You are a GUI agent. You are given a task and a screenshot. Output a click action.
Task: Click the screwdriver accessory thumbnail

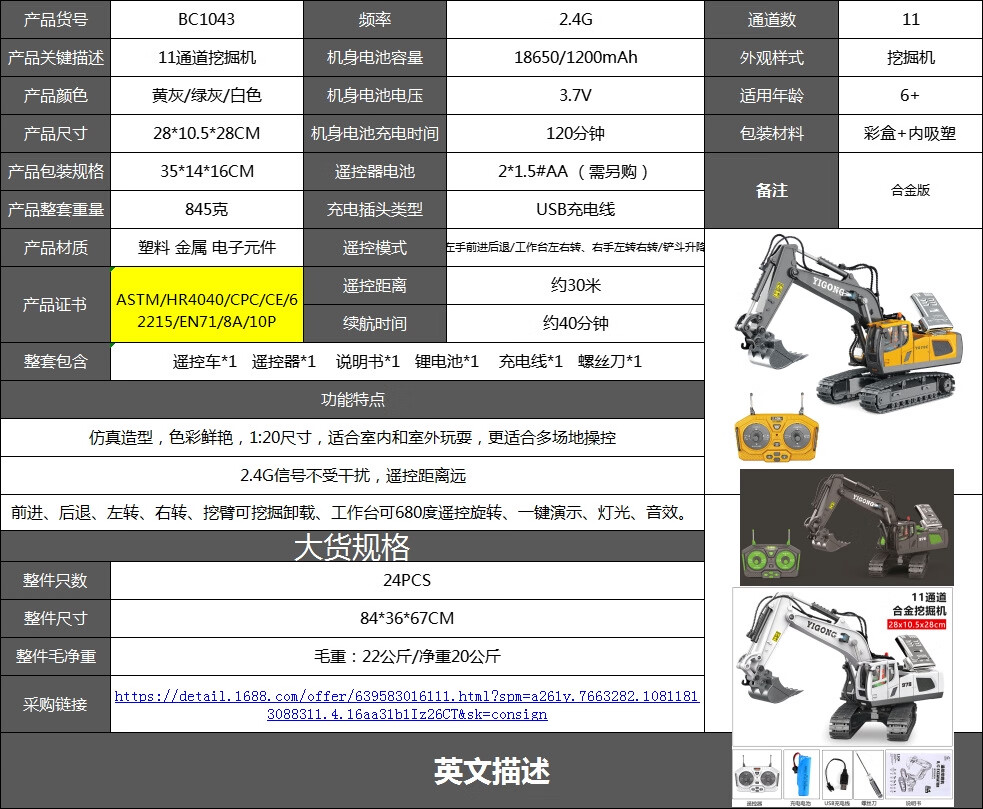[869, 776]
